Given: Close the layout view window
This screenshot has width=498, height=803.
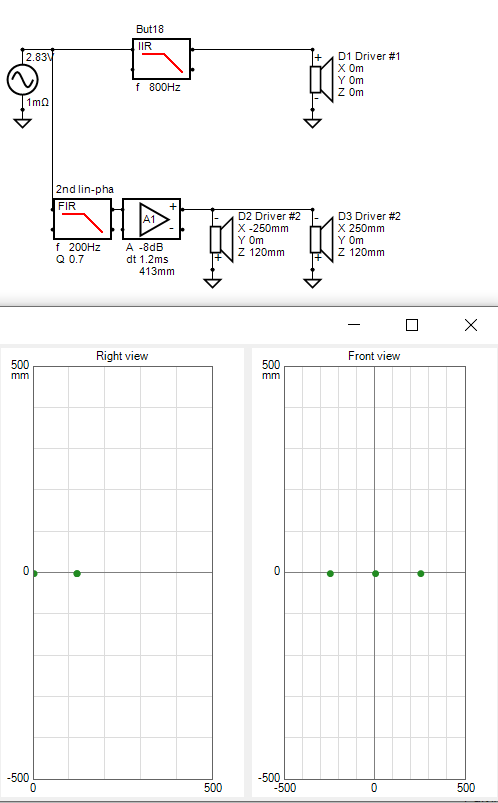Looking at the screenshot, I should point(471,325).
